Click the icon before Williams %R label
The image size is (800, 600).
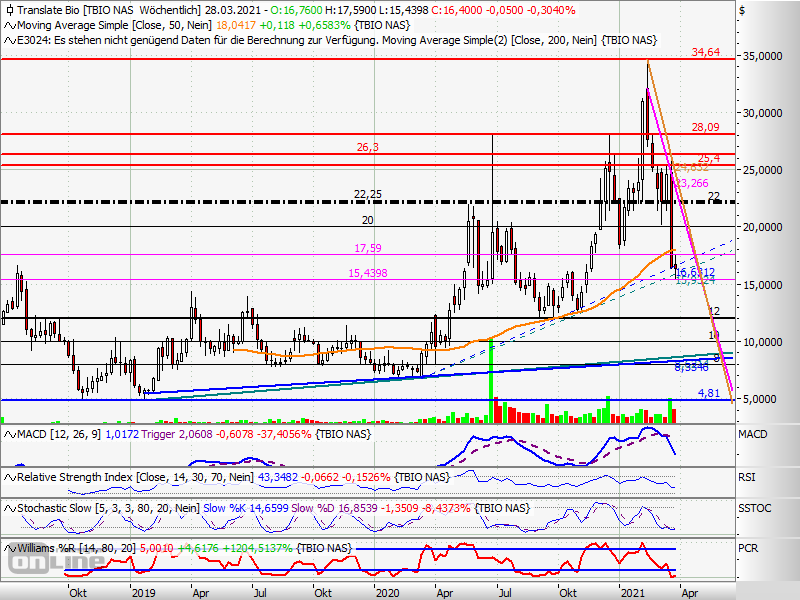click(x=8, y=548)
